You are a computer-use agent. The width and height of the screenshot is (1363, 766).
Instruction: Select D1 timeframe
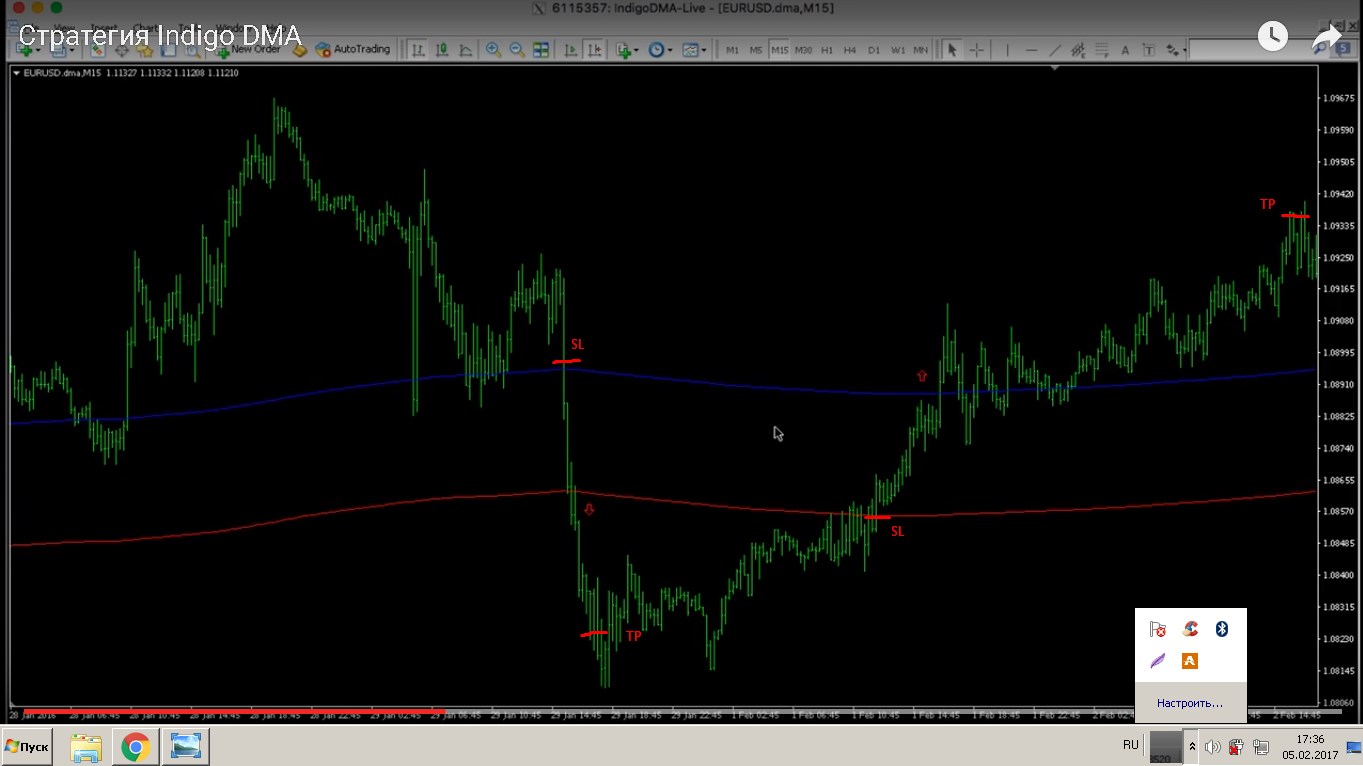click(874, 50)
